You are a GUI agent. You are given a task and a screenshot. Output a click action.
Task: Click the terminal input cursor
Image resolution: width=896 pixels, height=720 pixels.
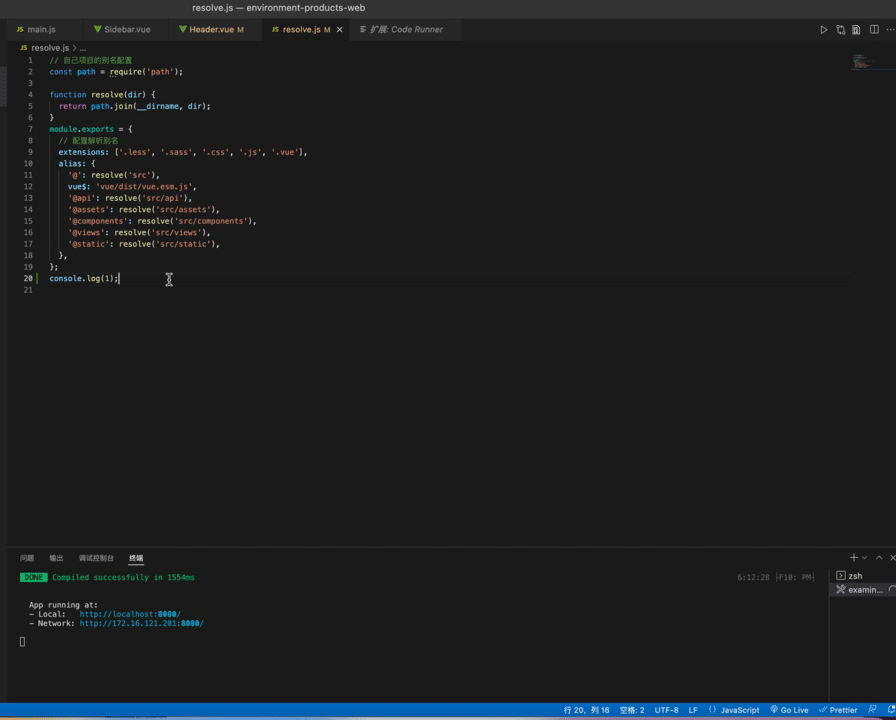point(22,642)
